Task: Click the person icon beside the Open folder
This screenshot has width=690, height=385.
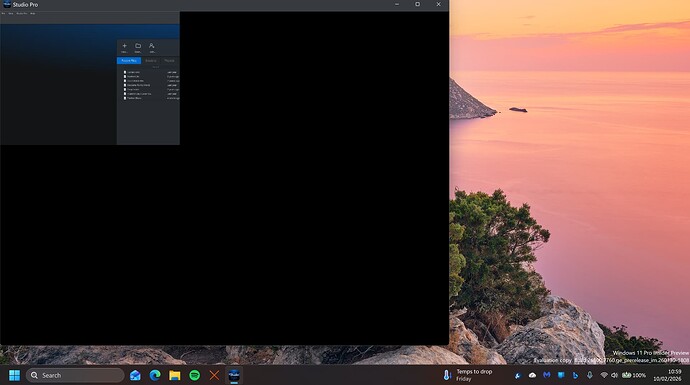Action: tap(151, 46)
